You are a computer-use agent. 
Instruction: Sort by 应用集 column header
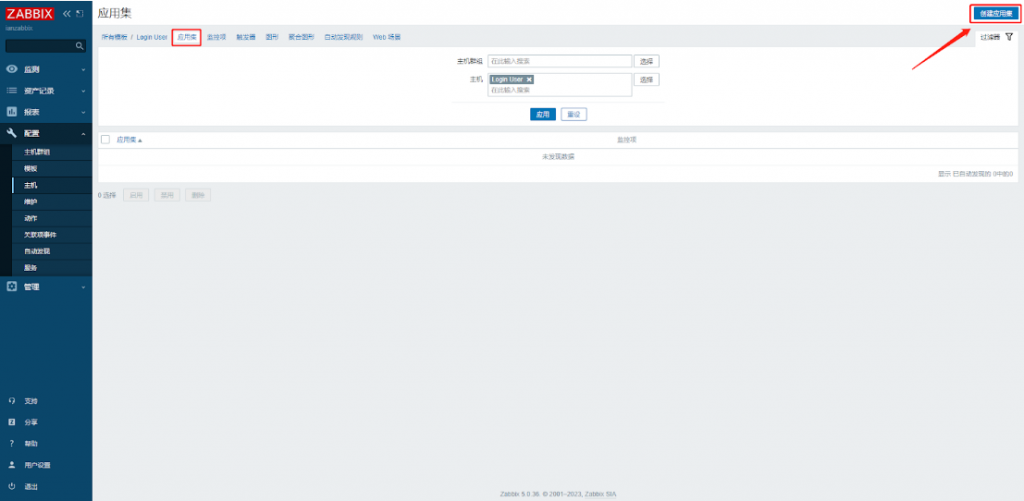pos(129,140)
